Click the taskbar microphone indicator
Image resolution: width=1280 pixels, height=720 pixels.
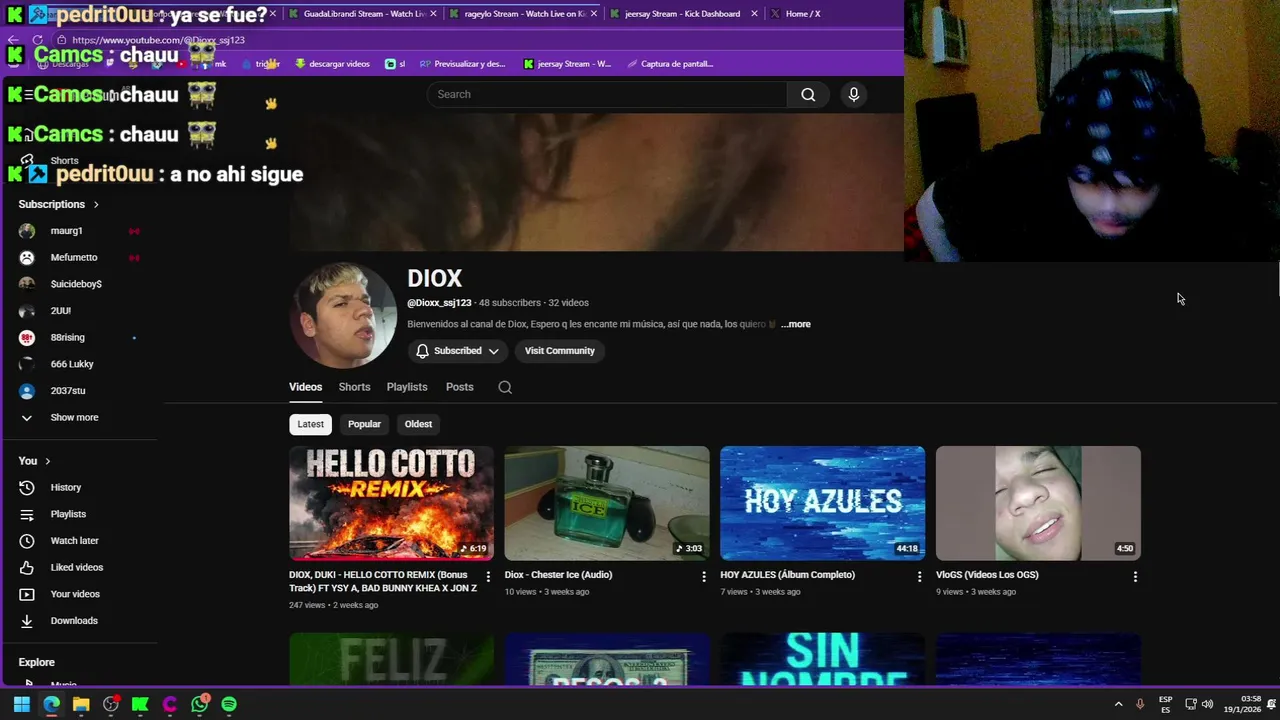coord(1140,704)
